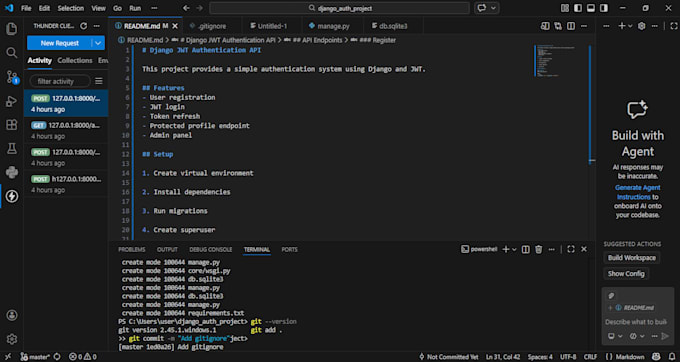The height and width of the screenshot is (362, 680).
Task: Select the Thunder Client lightning icon
Action: (x=12, y=196)
